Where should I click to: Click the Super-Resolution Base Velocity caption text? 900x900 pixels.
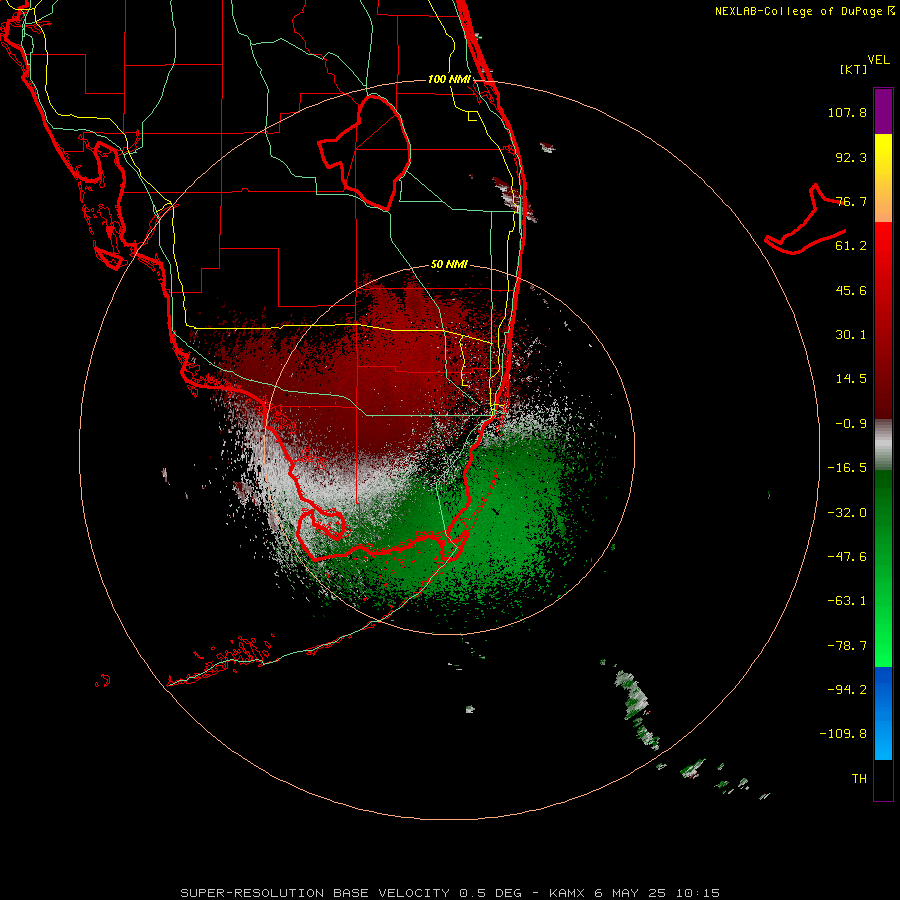(x=450, y=893)
